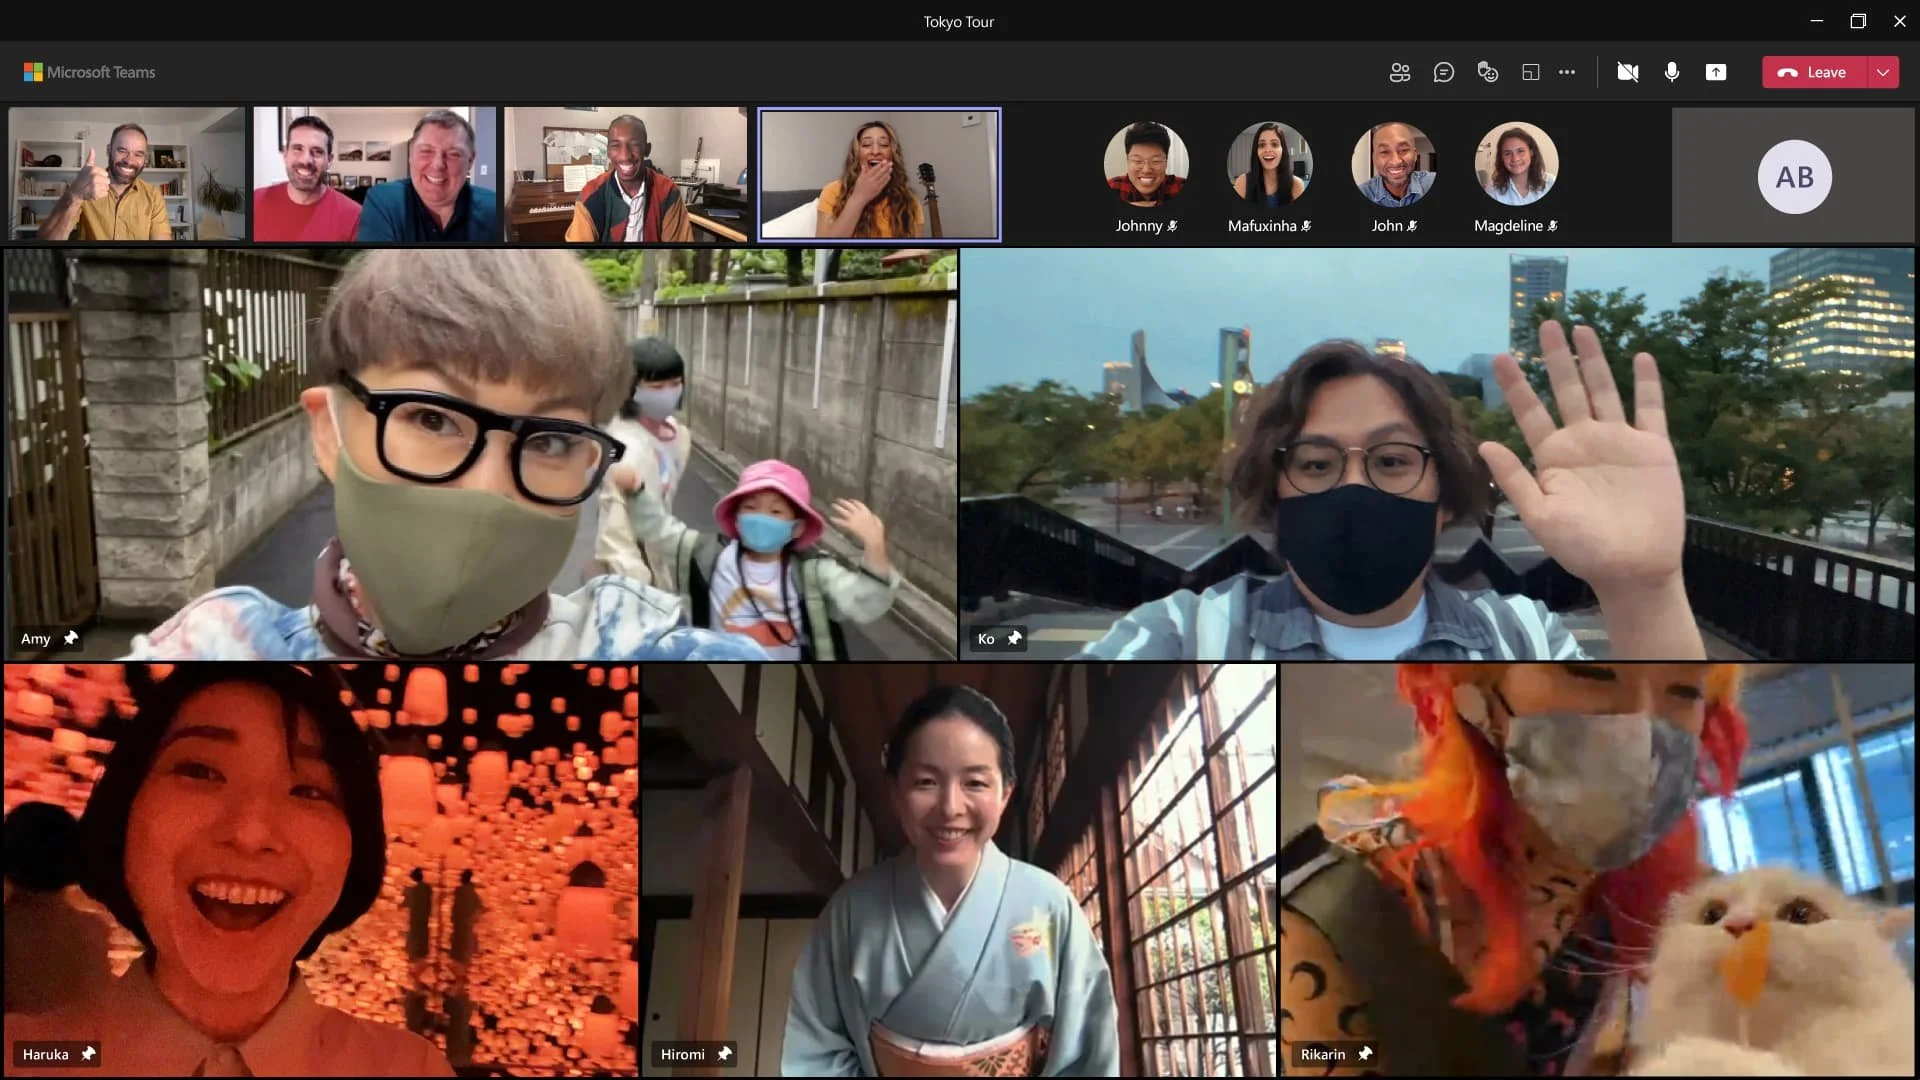1920x1080 pixels.
Task: Open the share content tray
Action: click(x=1715, y=72)
